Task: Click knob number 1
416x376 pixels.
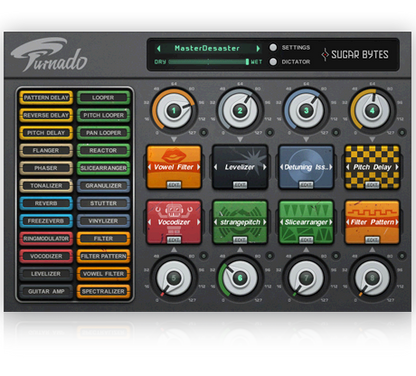Action: pyautogui.click(x=174, y=110)
